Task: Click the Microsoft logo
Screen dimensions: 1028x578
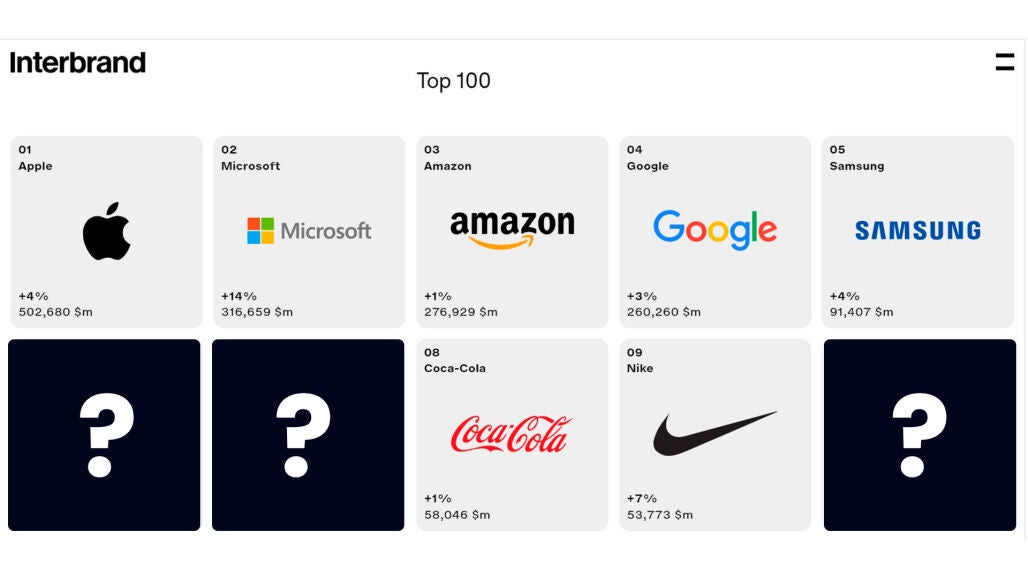Action: tap(309, 231)
